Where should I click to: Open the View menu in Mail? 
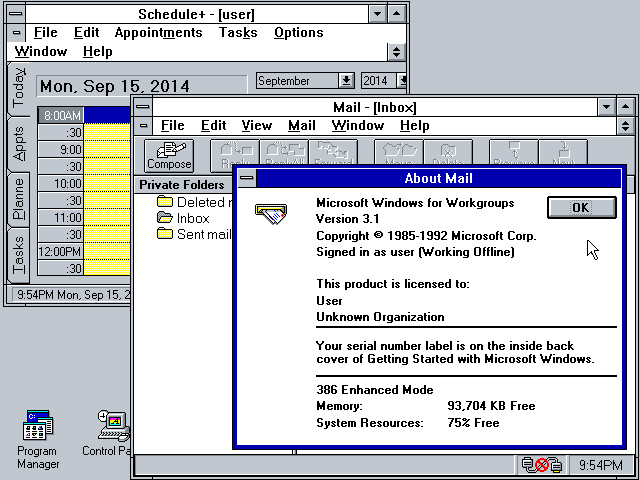coord(256,126)
